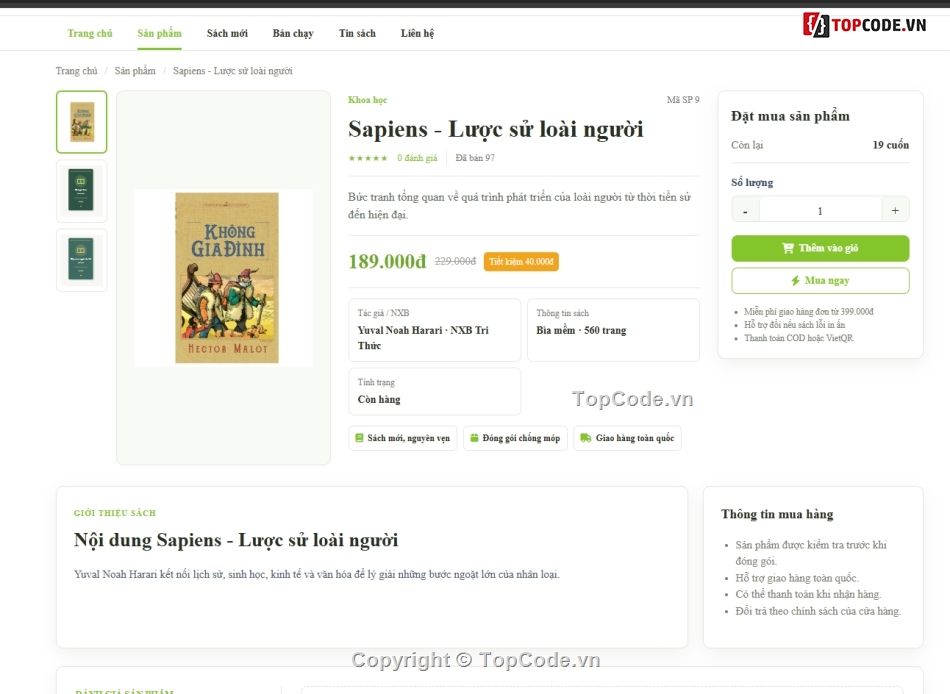
Task: Increase quantity with the plus button
Action: [x=895, y=211]
